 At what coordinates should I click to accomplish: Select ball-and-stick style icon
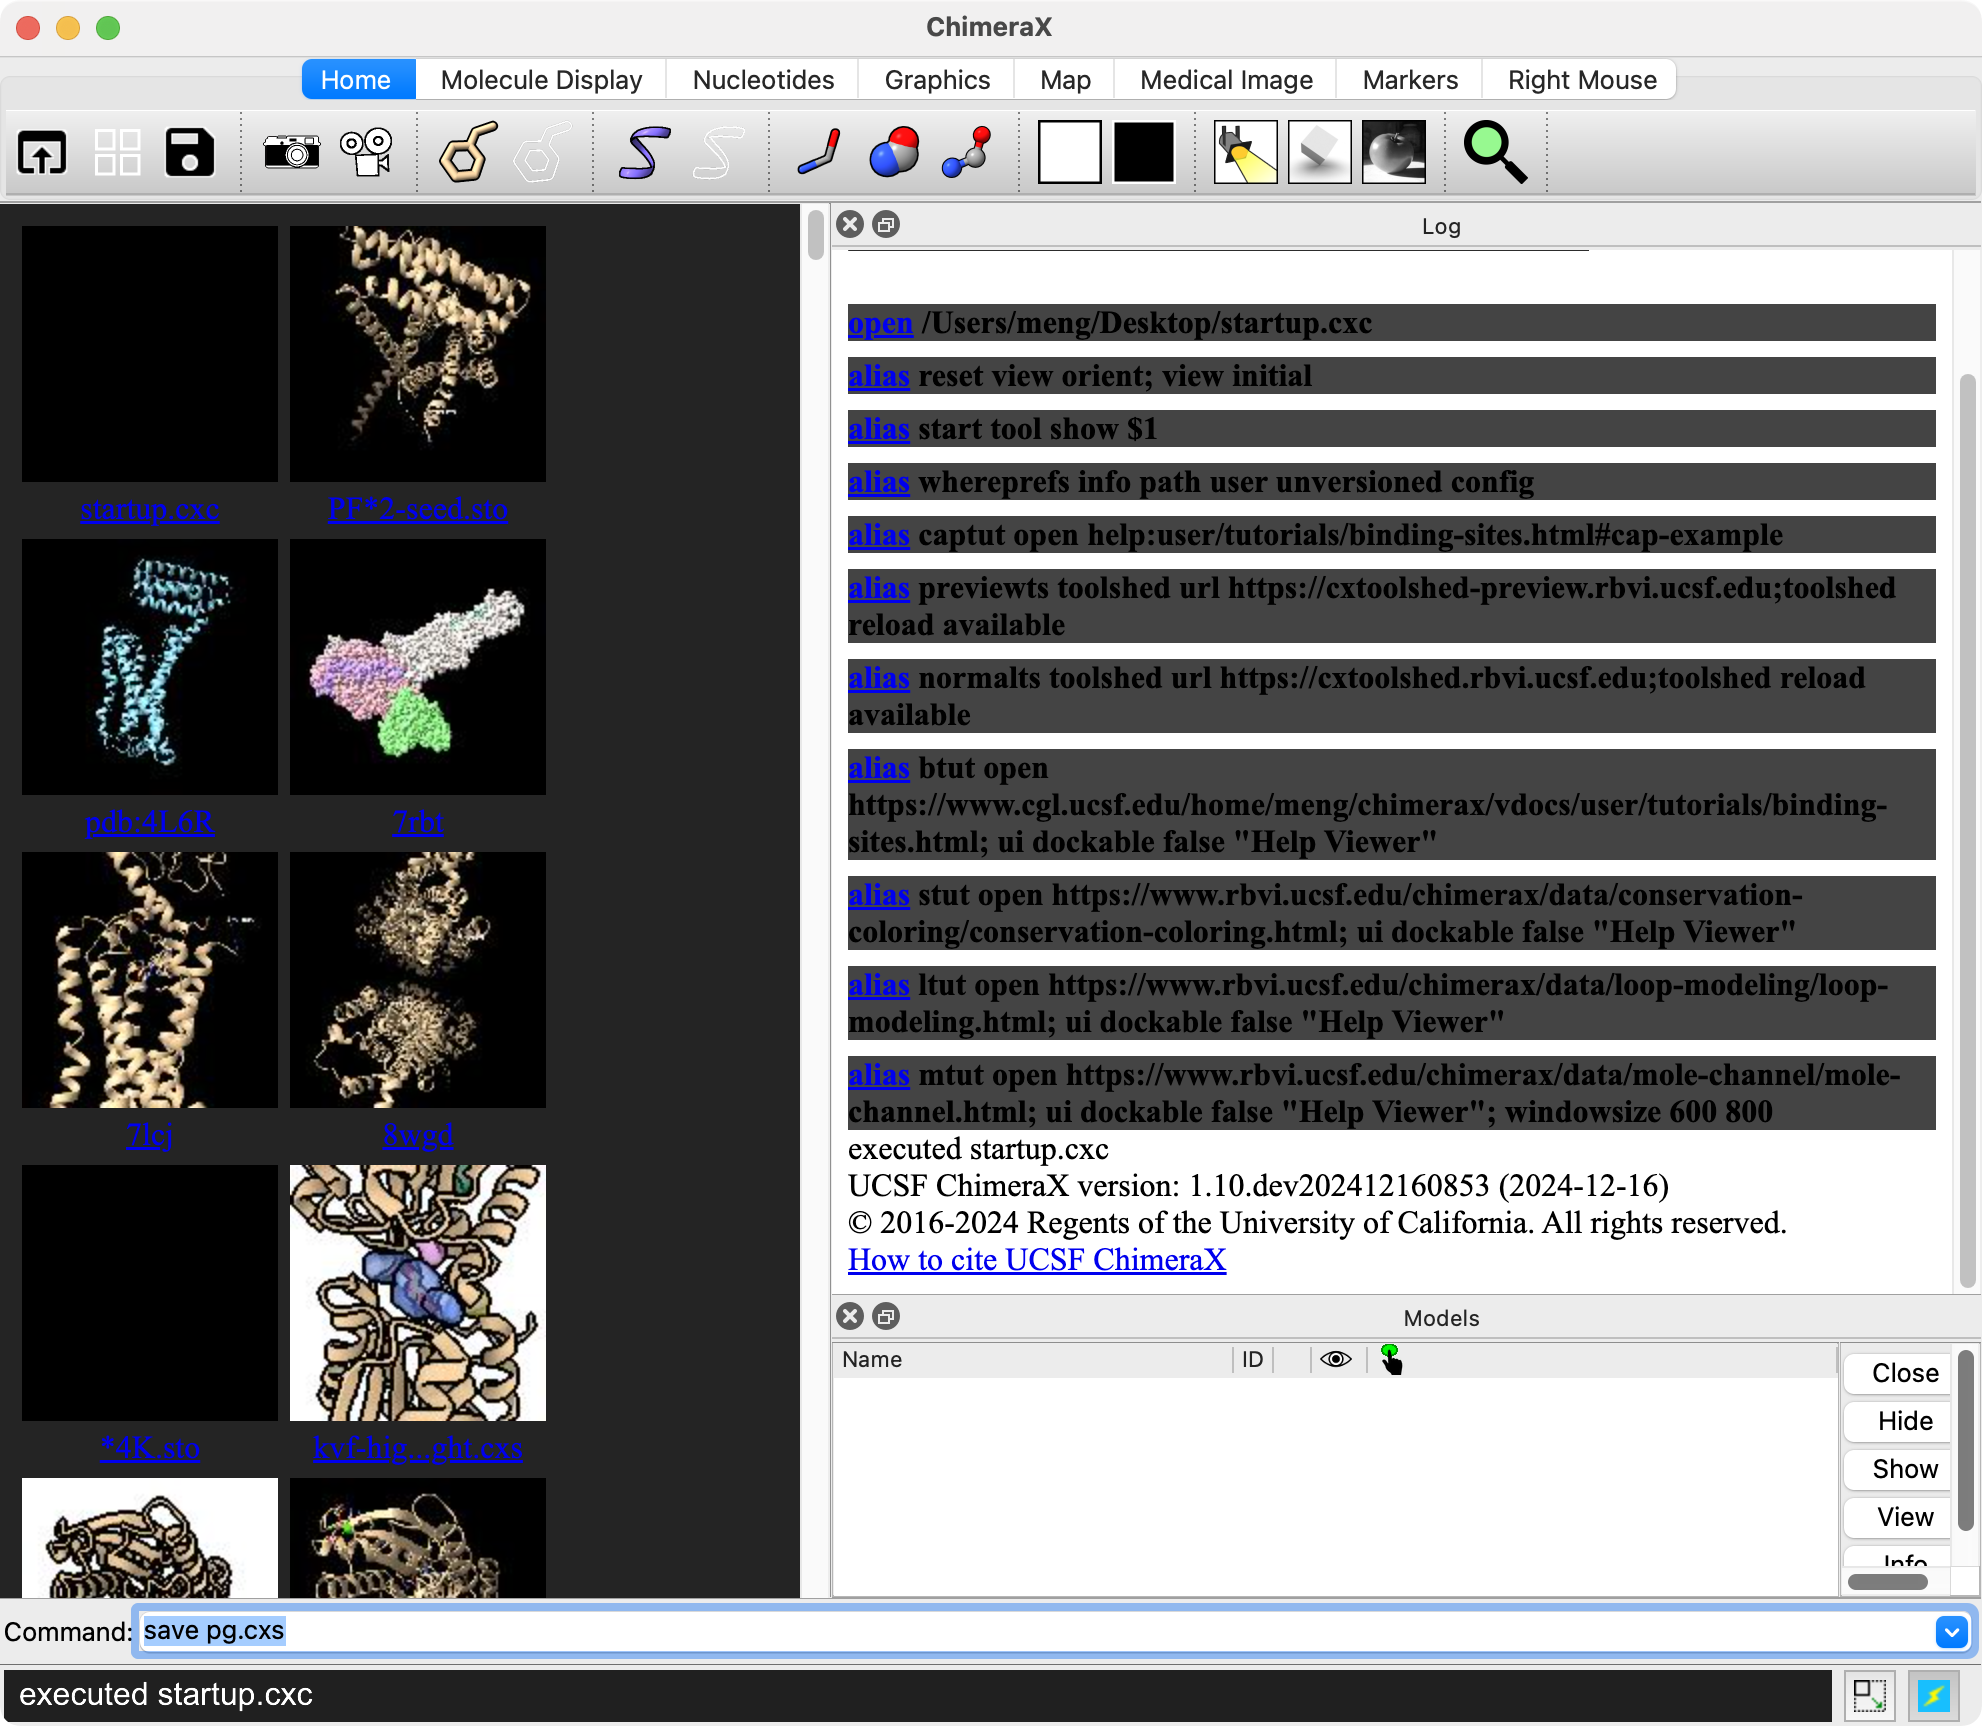click(x=967, y=153)
